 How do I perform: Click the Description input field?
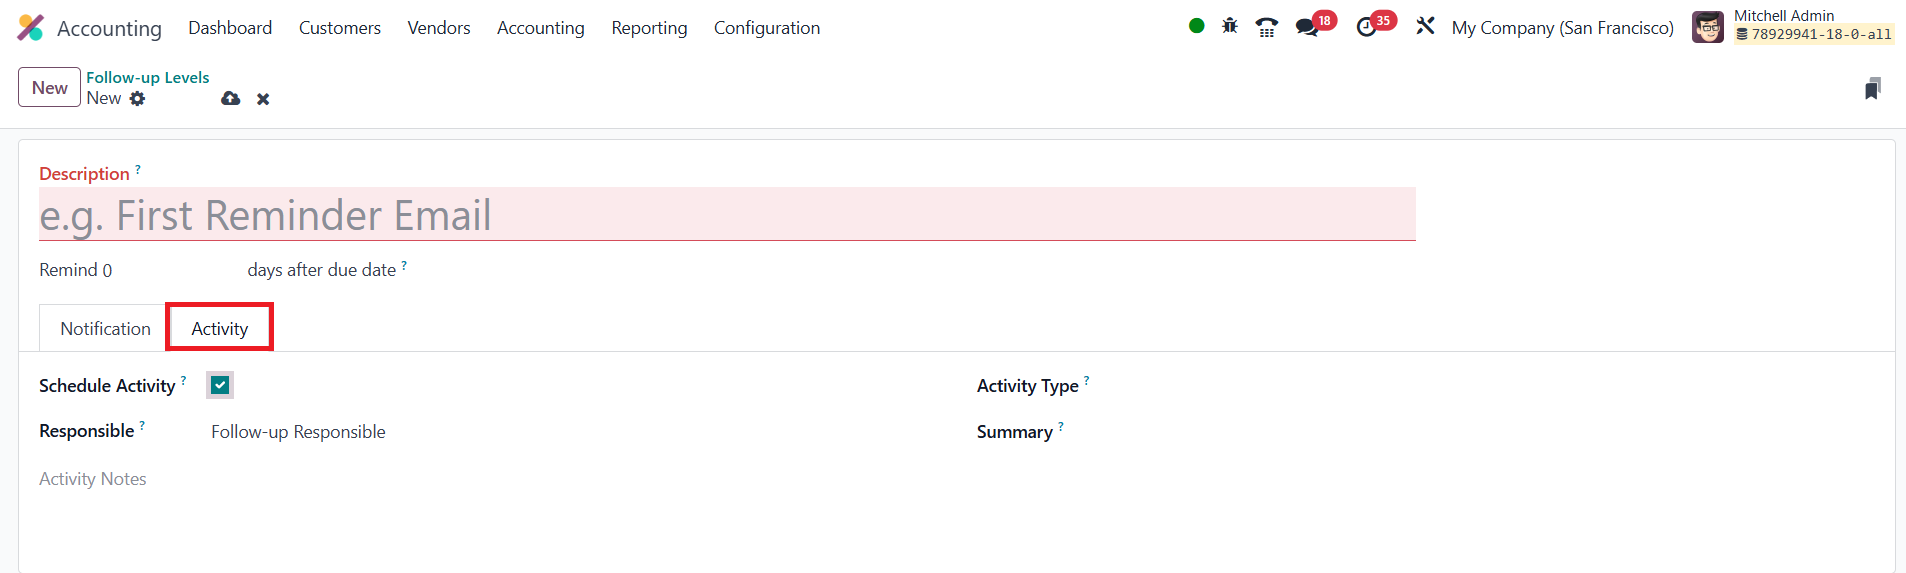727,215
